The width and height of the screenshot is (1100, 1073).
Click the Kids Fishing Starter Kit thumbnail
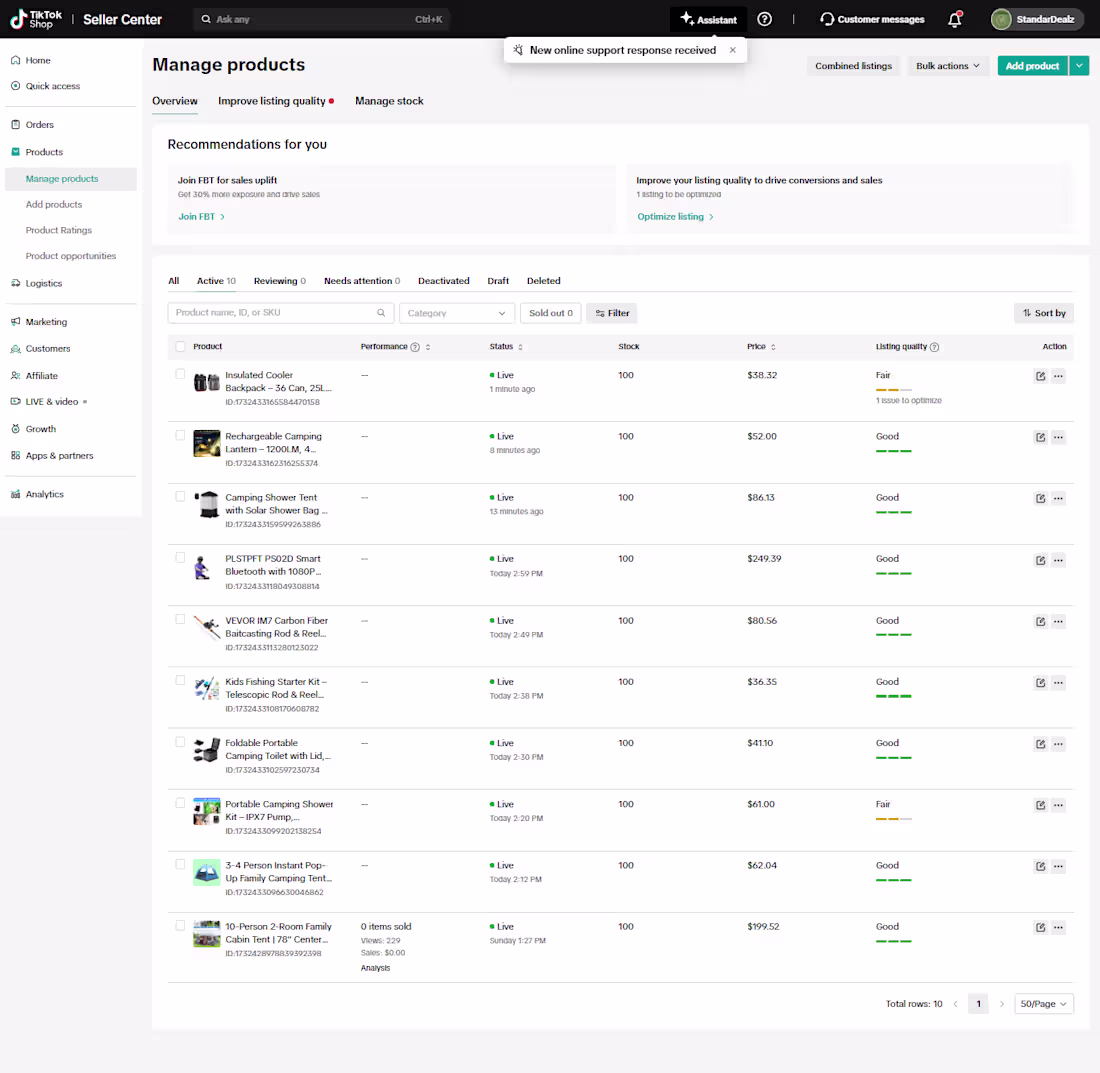click(x=206, y=688)
